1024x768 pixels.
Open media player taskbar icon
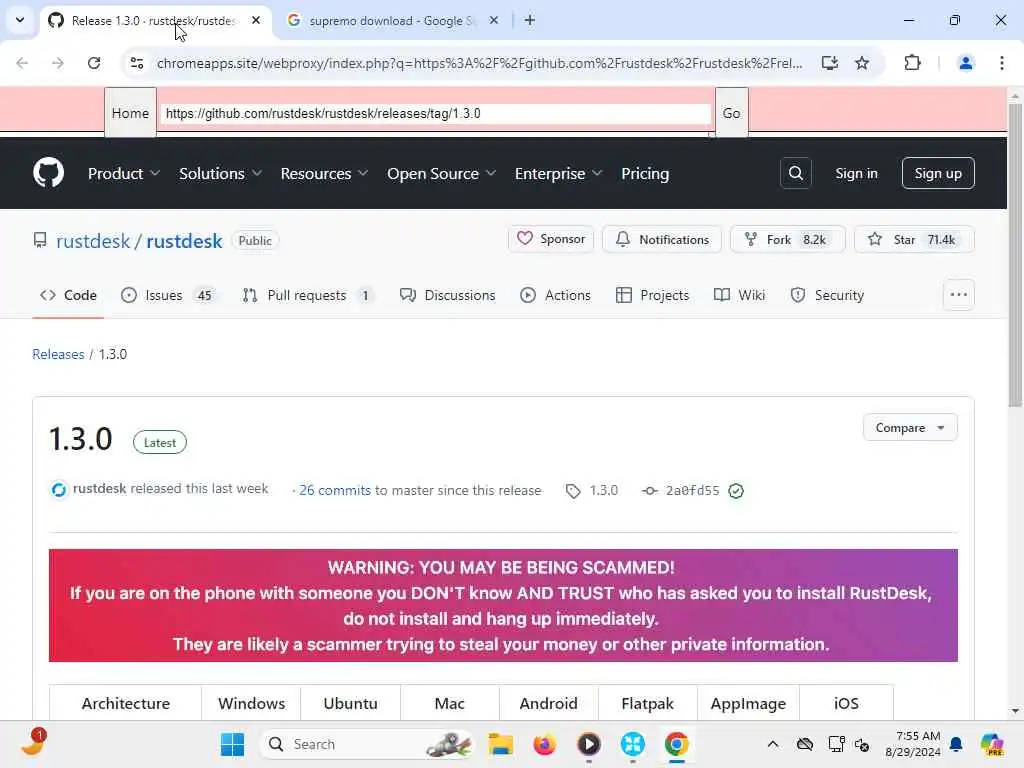pos(589,744)
